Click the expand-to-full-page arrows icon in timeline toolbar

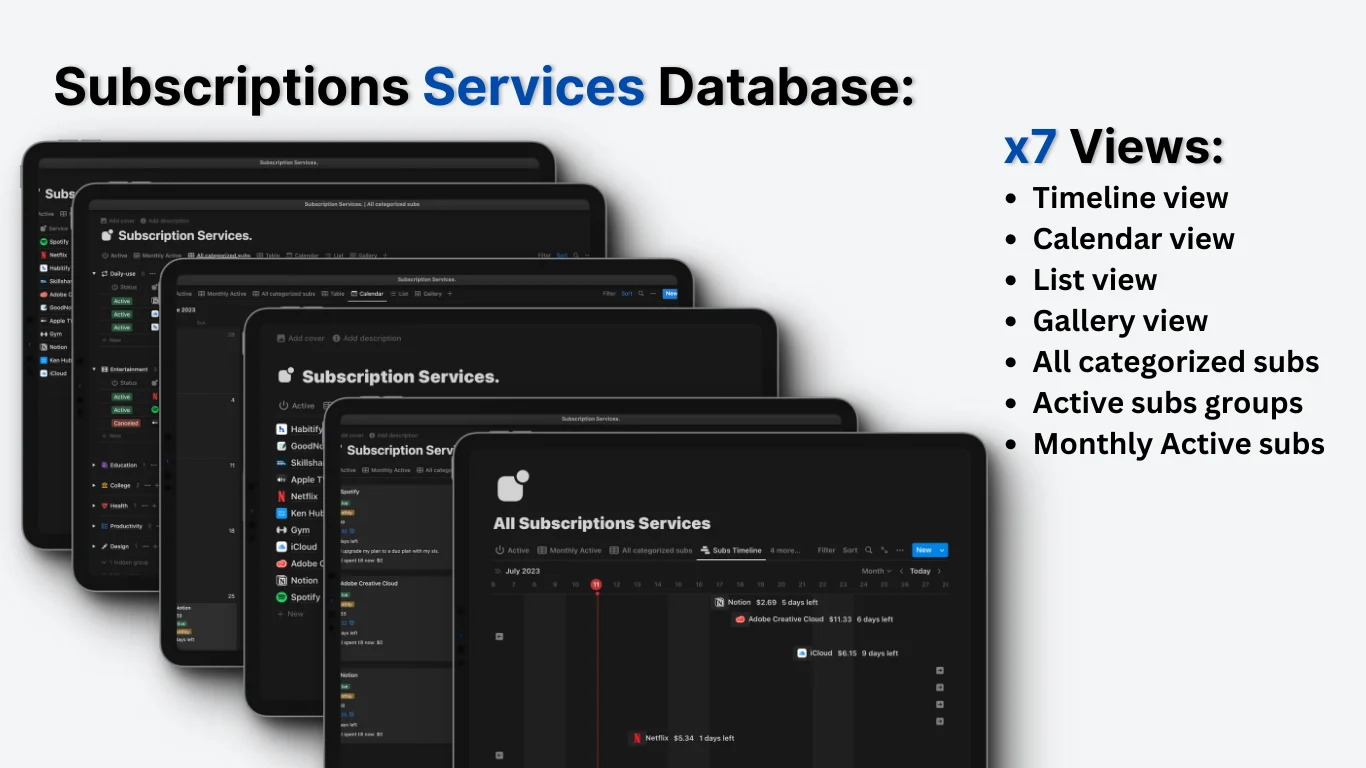tap(884, 550)
